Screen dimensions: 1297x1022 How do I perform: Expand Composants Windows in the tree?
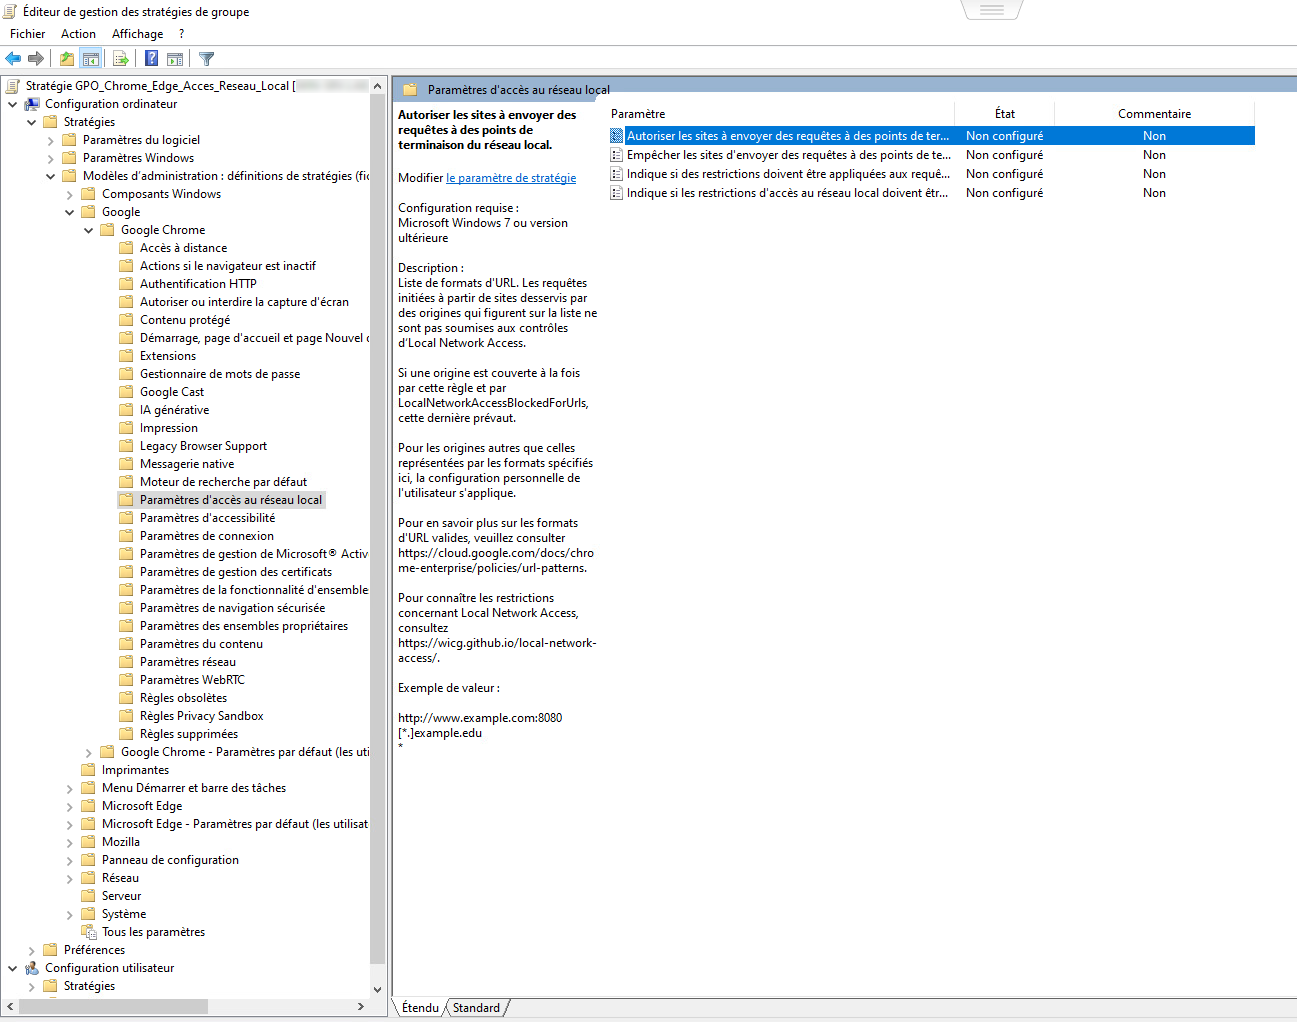click(70, 194)
